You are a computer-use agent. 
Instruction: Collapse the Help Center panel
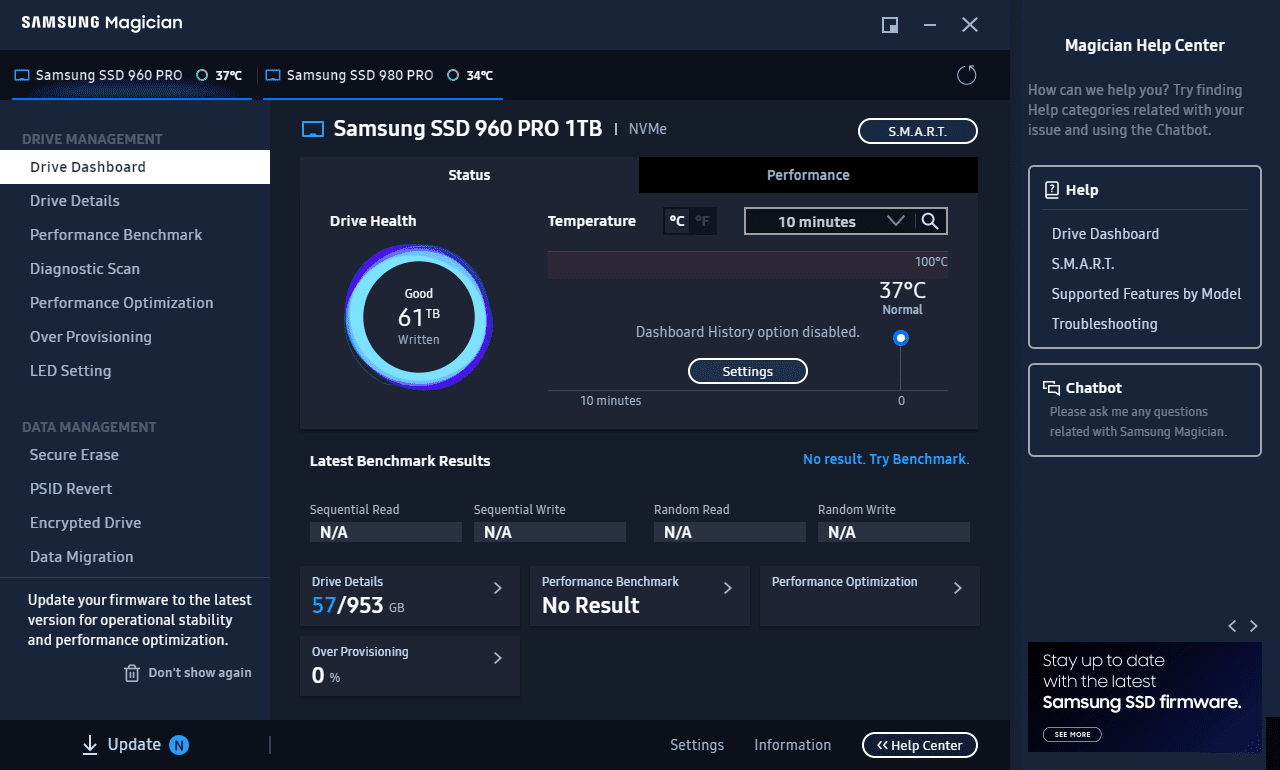(x=919, y=745)
